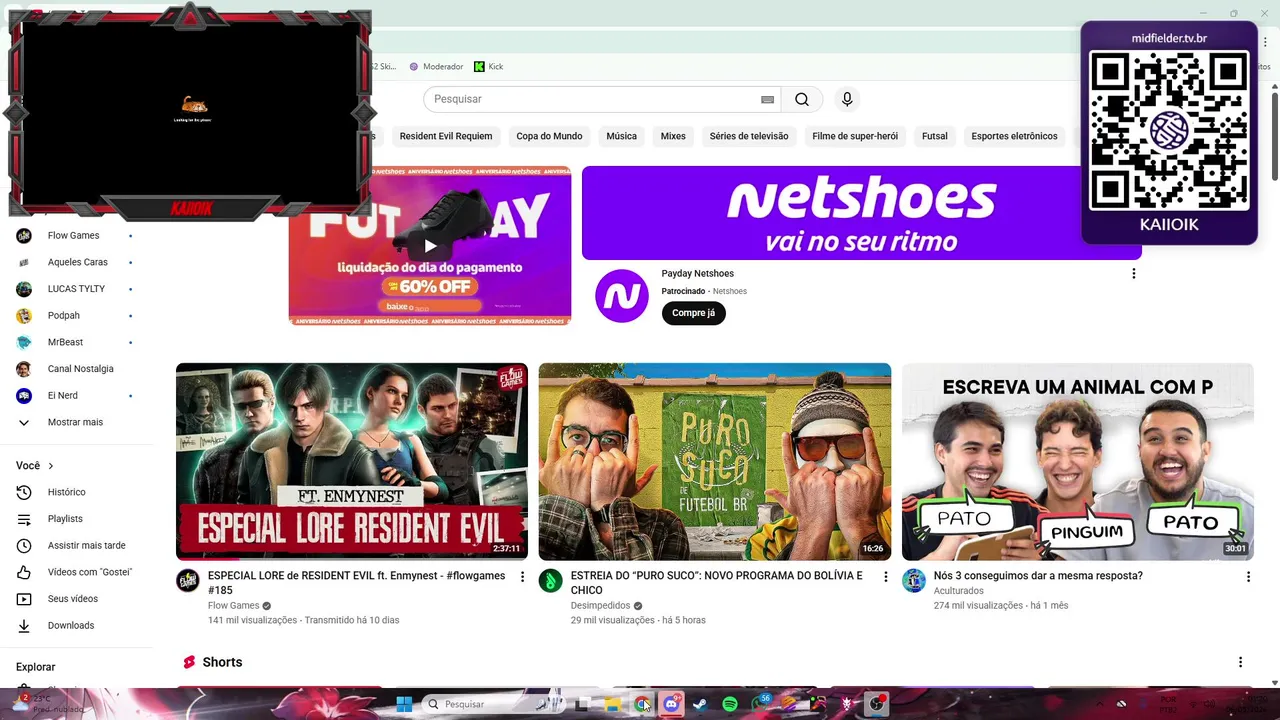Screen dimensions: 1280x720
Task: Open LUCAS TYLTY subscription
Action: pyautogui.click(x=76, y=289)
